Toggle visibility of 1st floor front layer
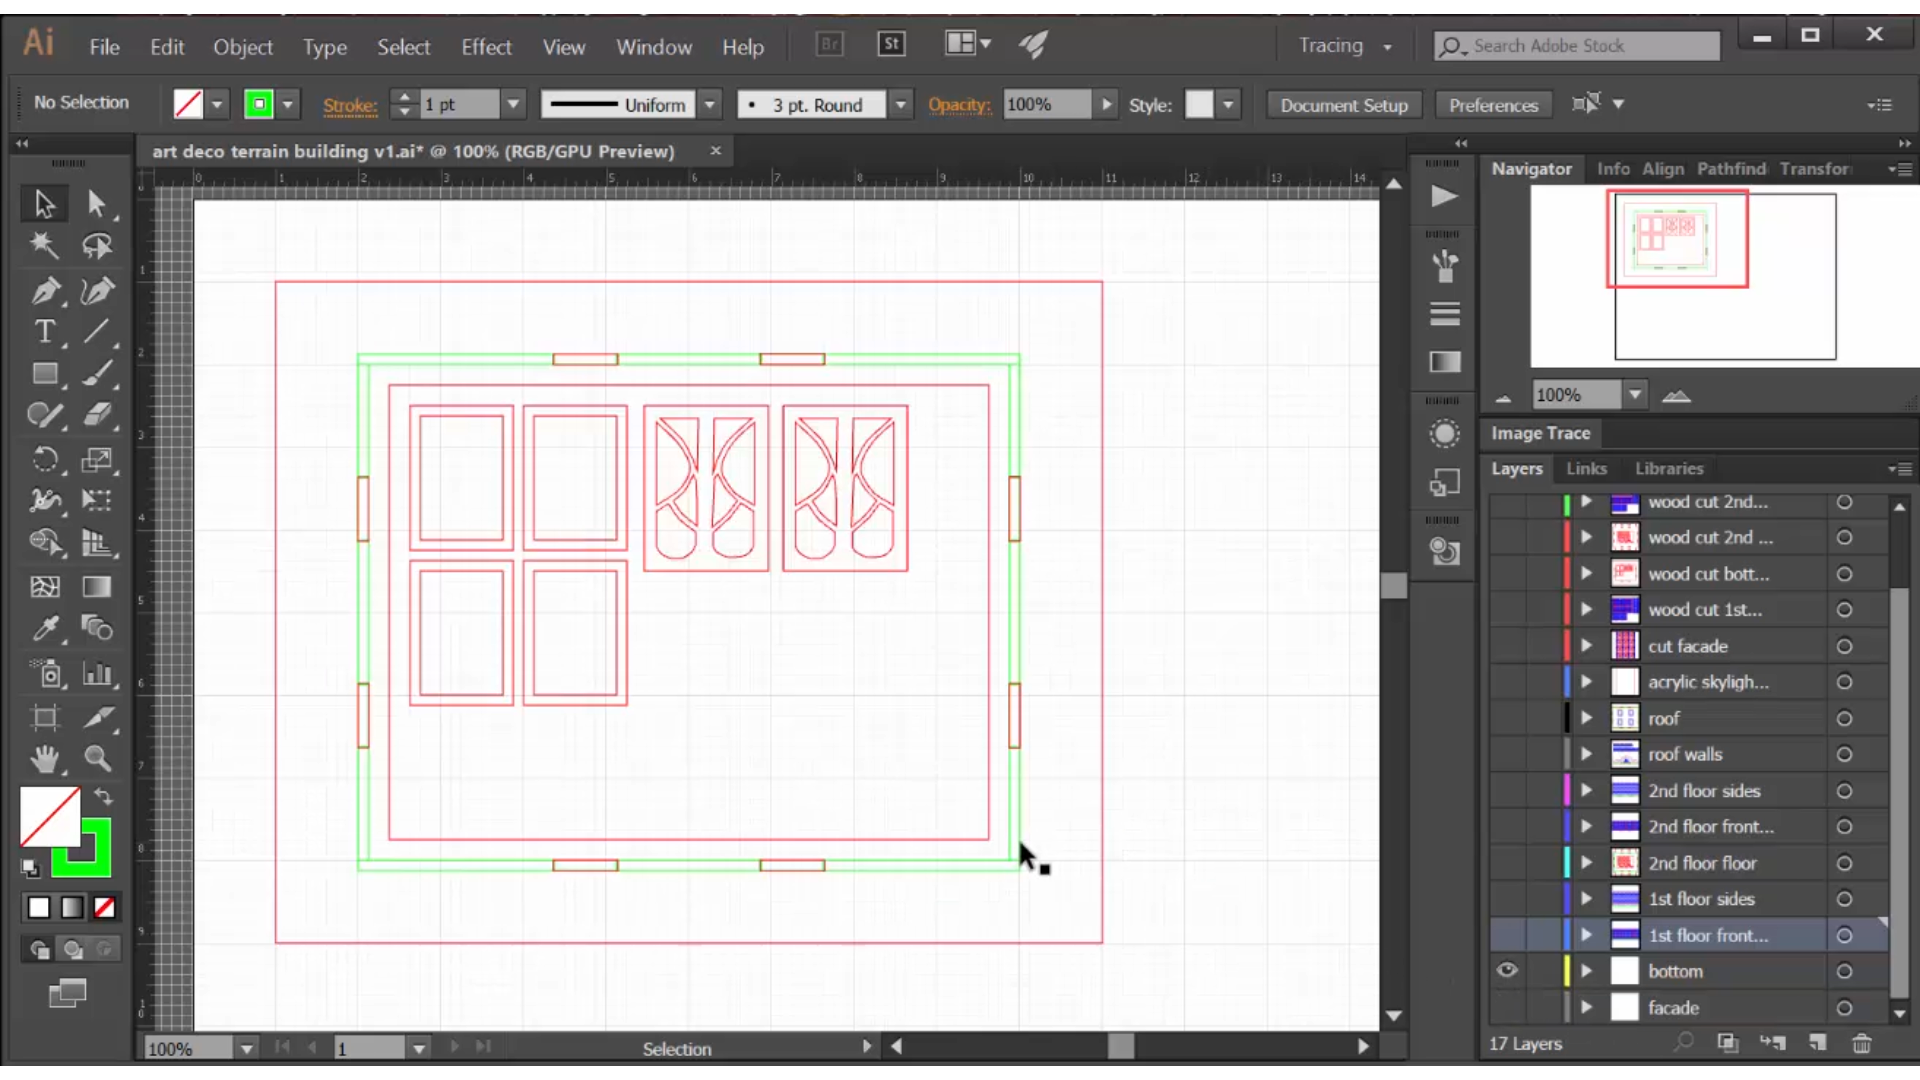This screenshot has height=1080, width=1920. [x=1507, y=935]
